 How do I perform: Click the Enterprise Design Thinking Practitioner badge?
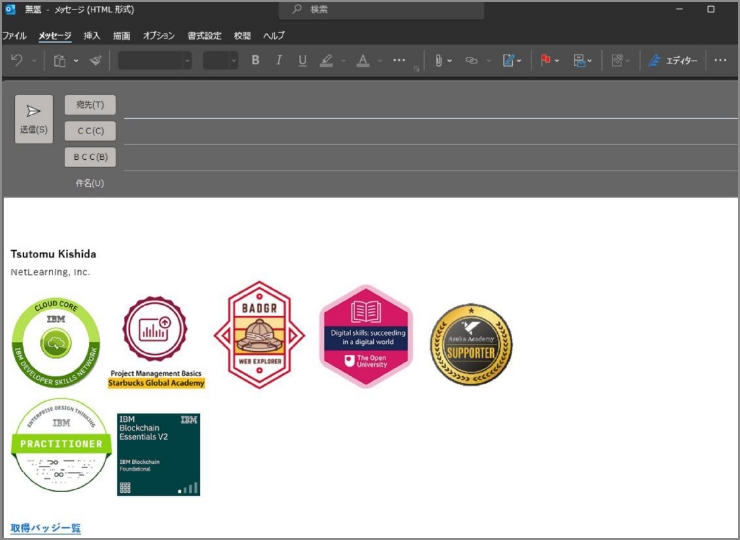tap(61, 445)
